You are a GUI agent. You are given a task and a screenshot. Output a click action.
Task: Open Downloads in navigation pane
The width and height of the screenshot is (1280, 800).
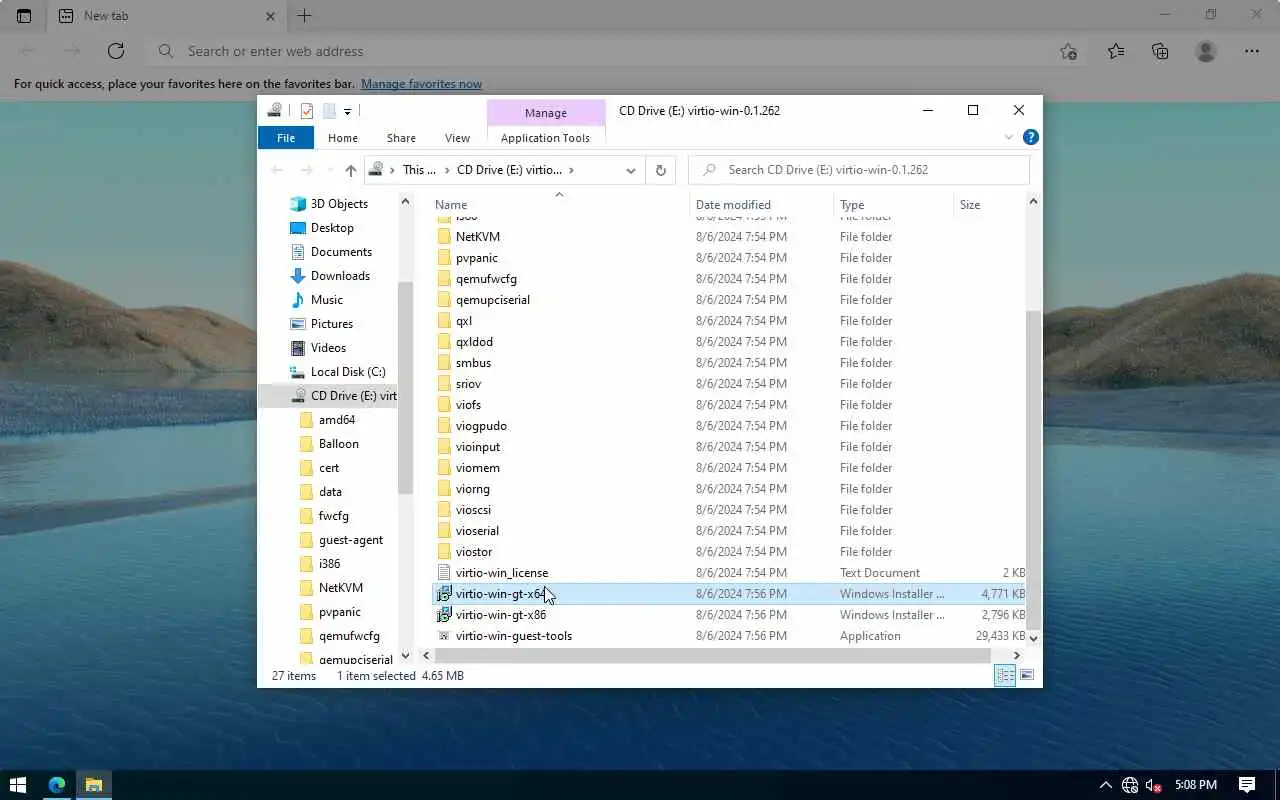[340, 276]
